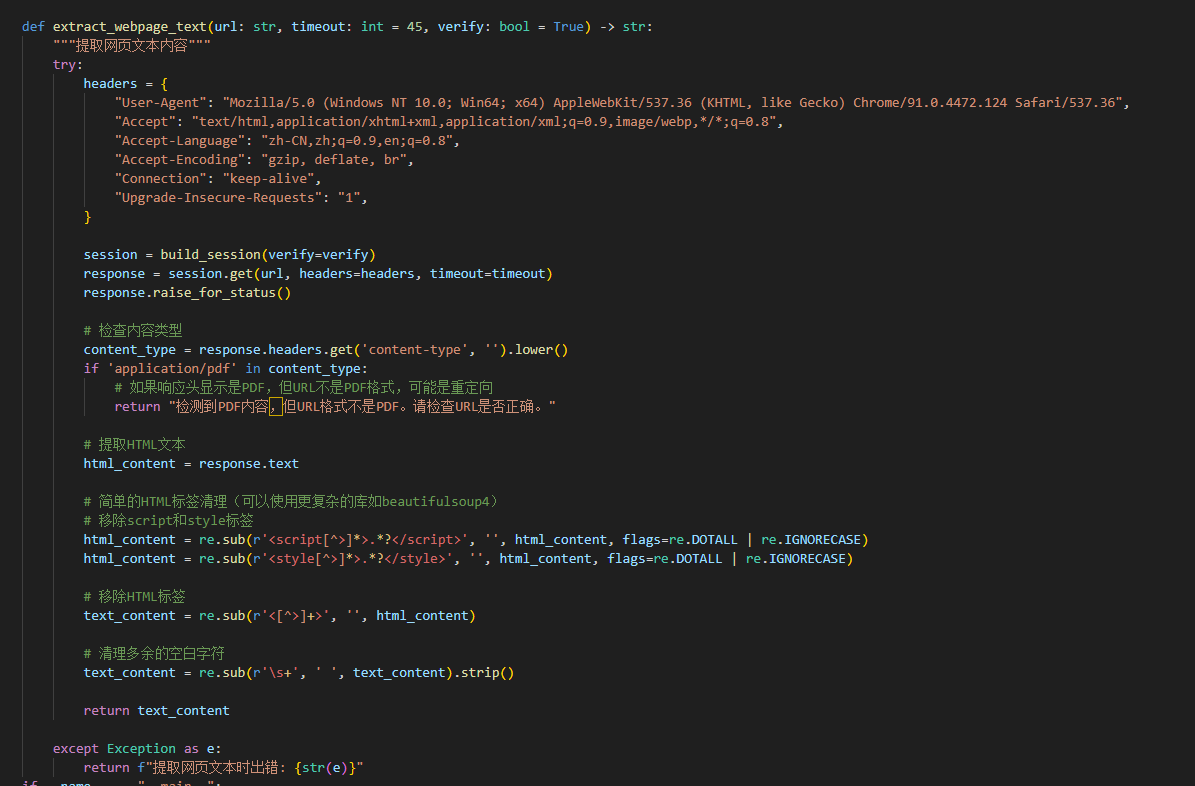Click the comment '# 移除script和style标签'

168,521
